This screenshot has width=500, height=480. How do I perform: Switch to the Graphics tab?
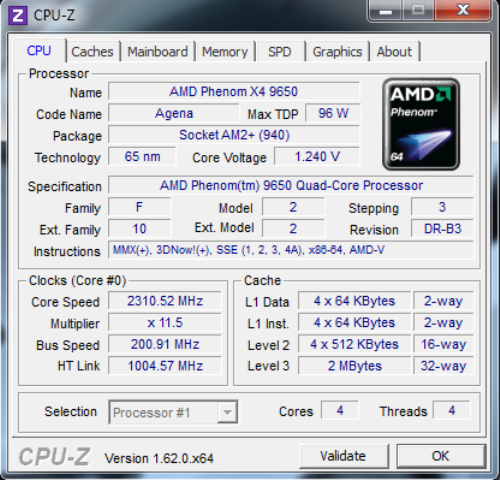tap(337, 52)
